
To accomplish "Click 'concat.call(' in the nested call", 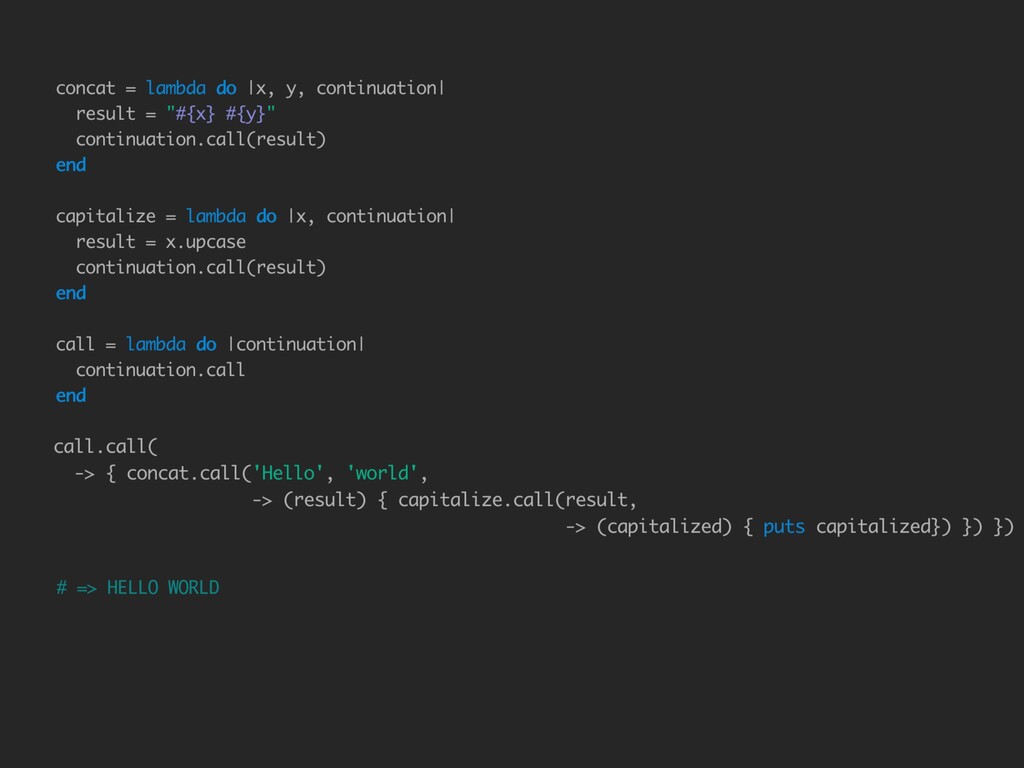I will [189, 473].
